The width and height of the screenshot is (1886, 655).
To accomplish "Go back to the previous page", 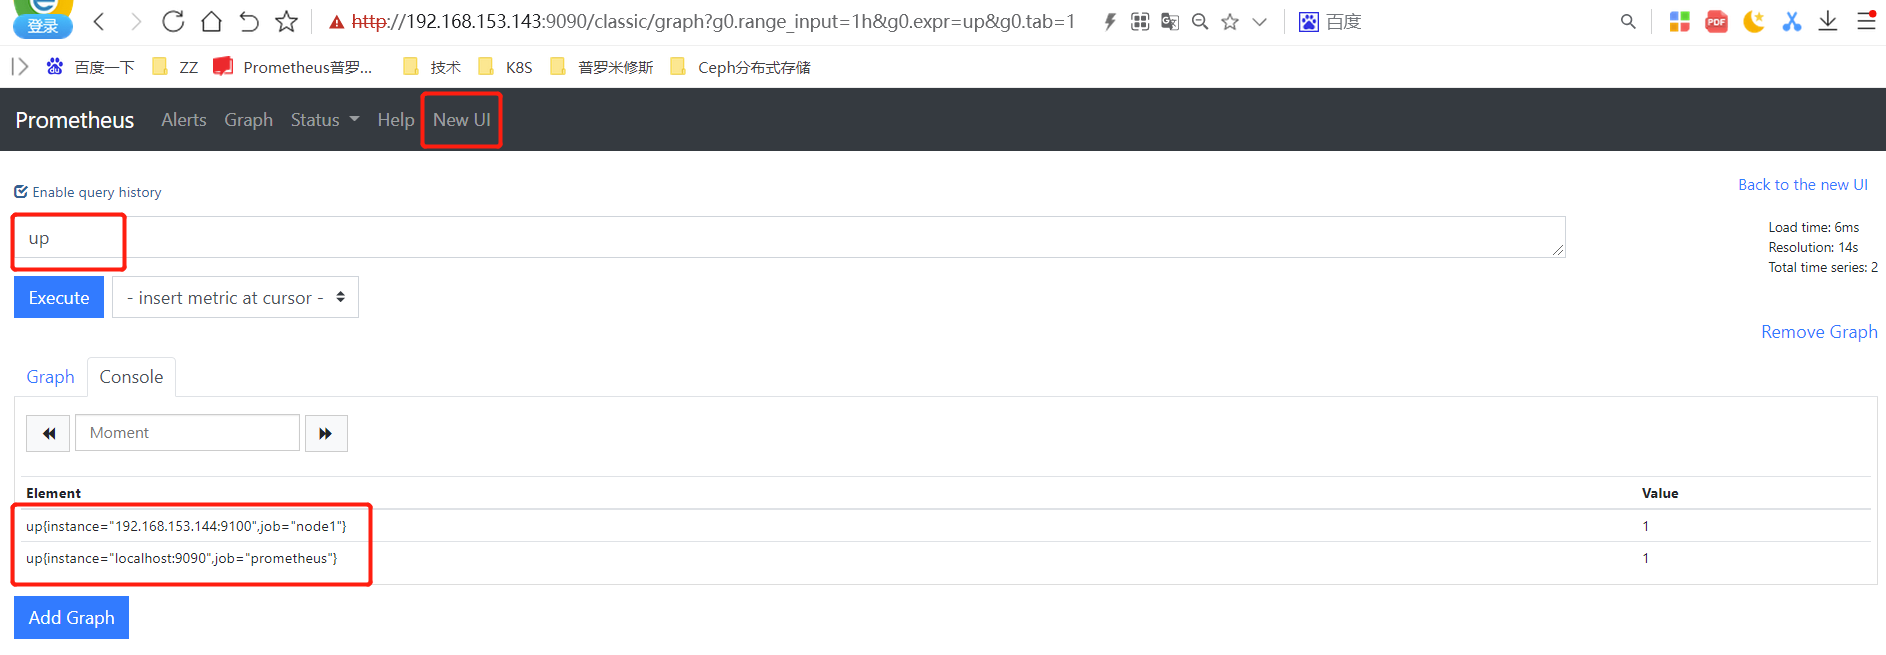I will (99, 21).
